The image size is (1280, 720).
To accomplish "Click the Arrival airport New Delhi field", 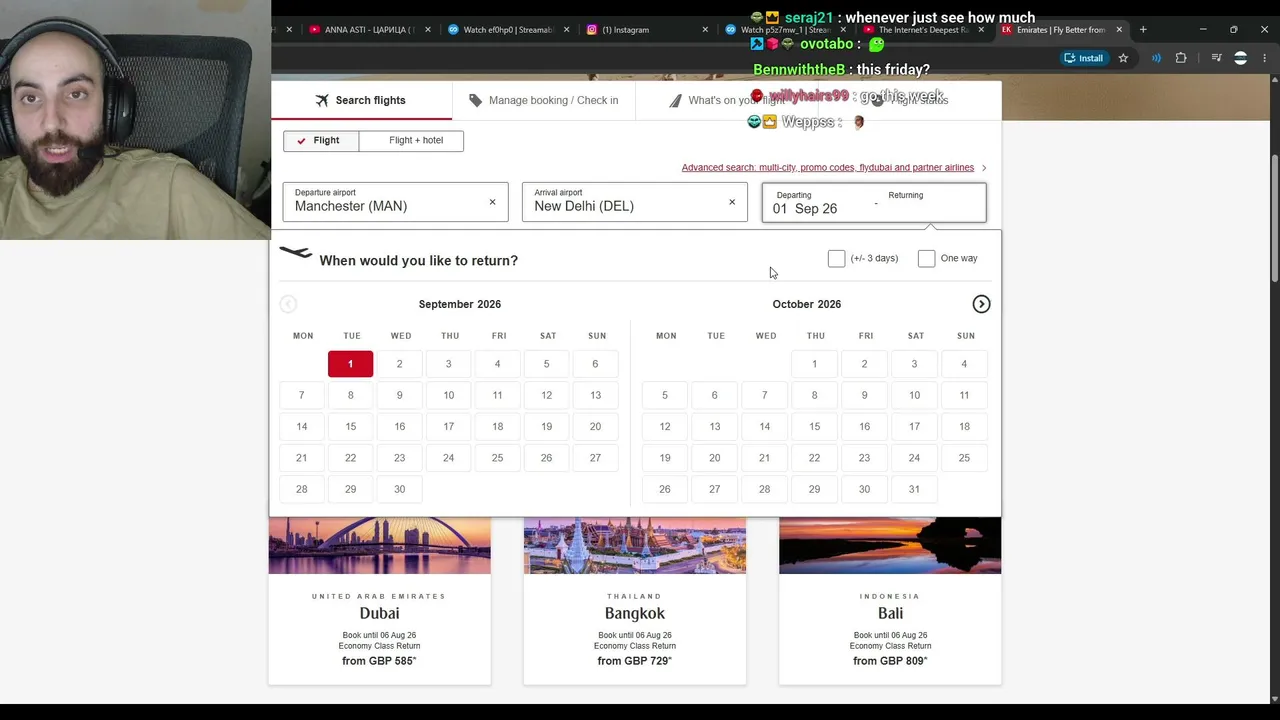I will pos(634,202).
